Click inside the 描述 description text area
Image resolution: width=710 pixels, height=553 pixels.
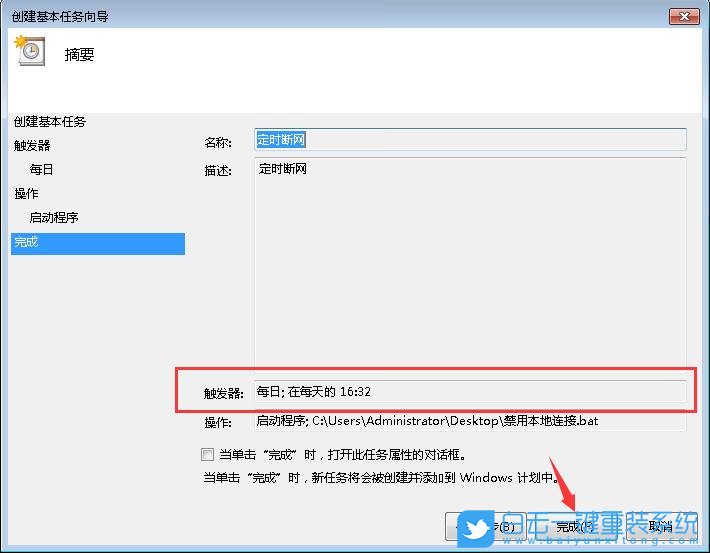pos(470,263)
